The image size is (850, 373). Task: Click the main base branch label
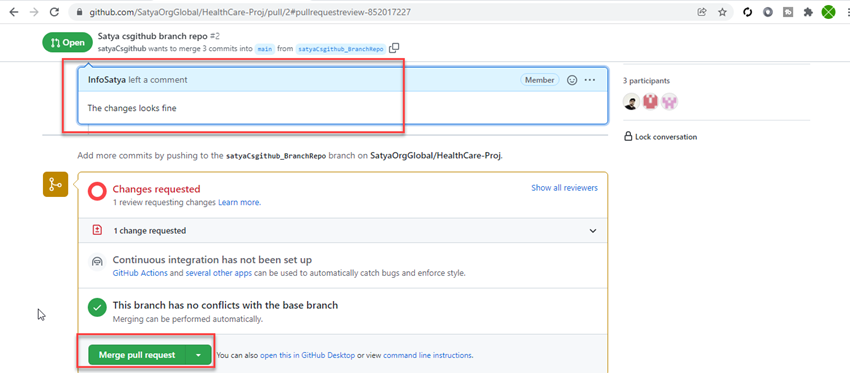pos(265,49)
